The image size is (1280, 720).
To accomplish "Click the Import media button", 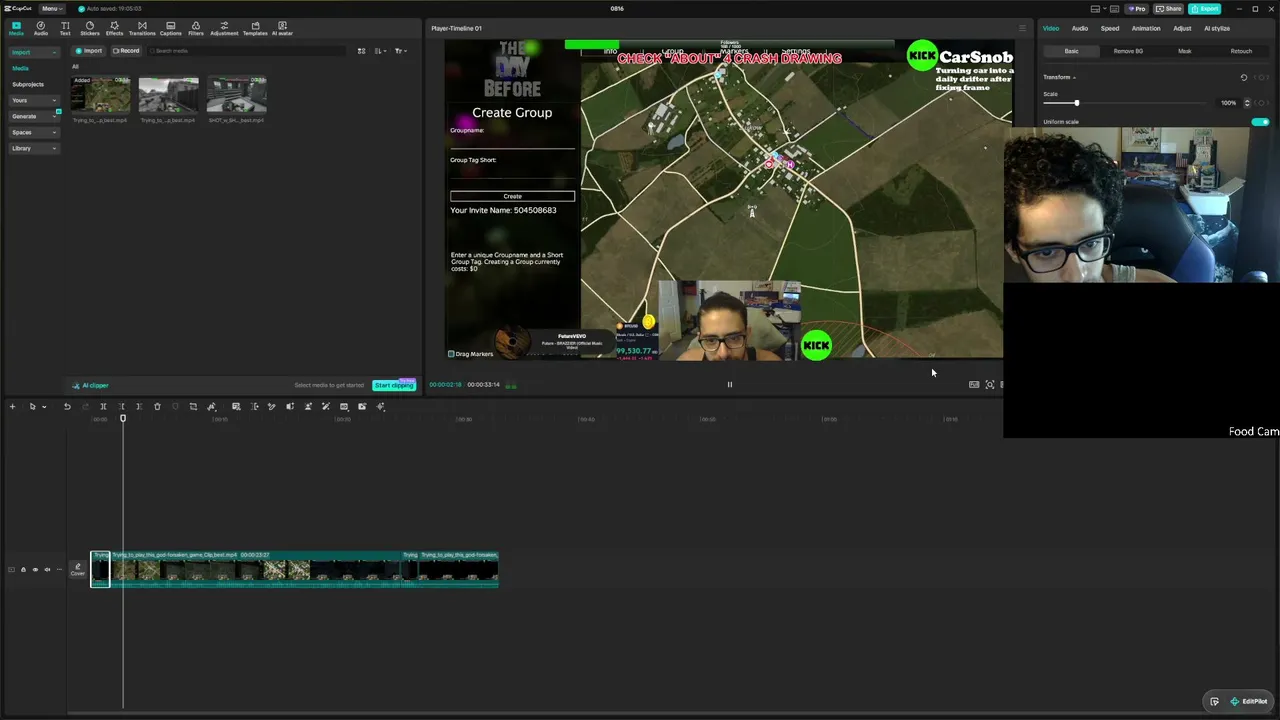I will (x=90, y=51).
